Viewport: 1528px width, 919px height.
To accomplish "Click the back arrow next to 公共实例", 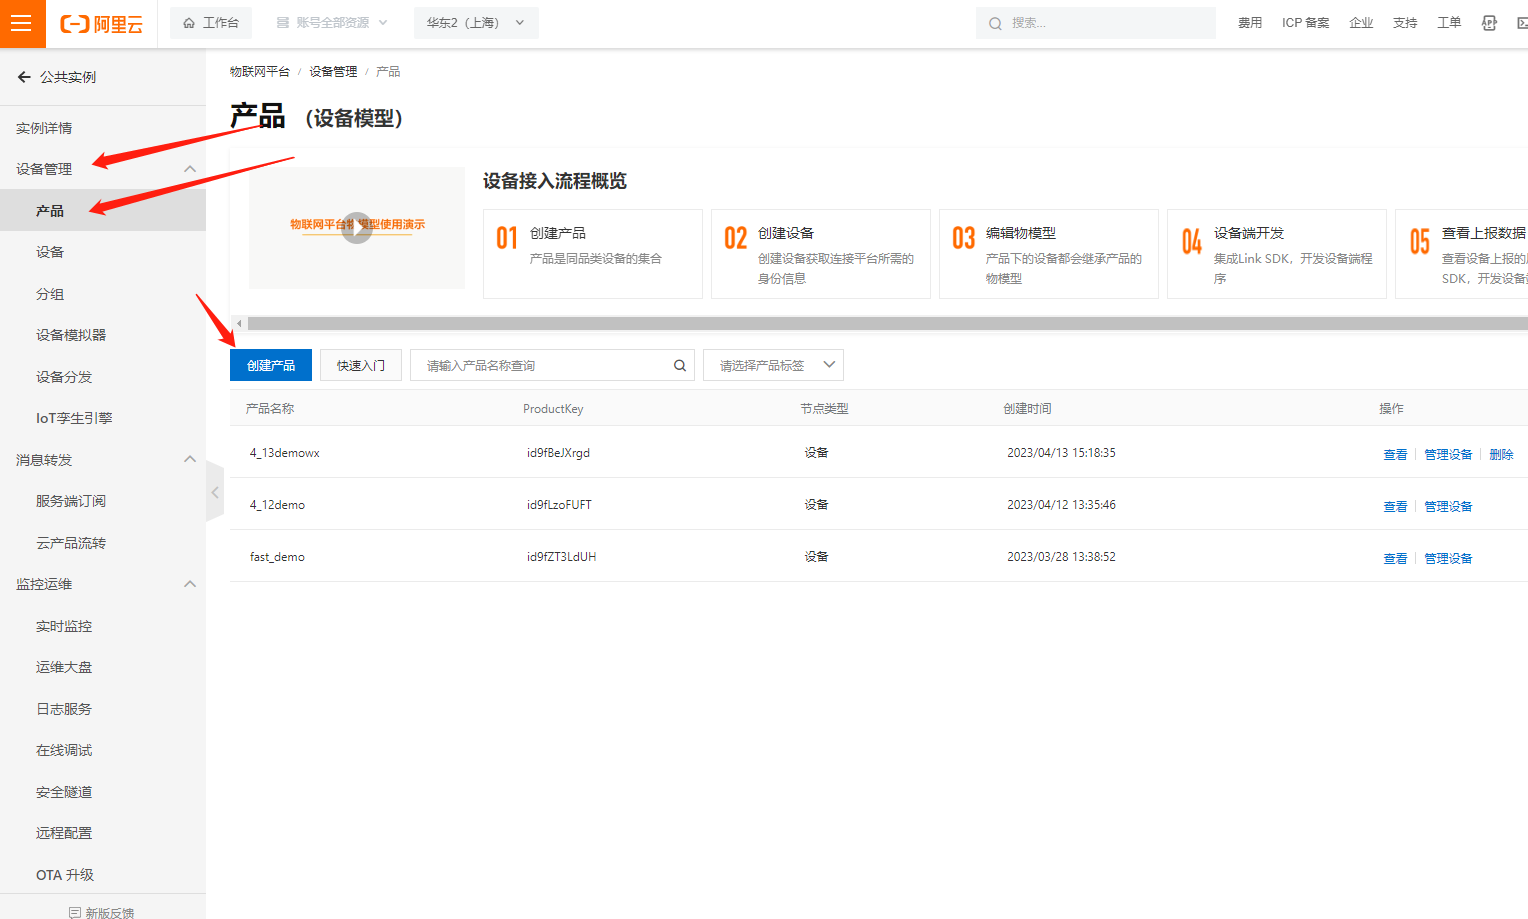I will tap(24, 77).
